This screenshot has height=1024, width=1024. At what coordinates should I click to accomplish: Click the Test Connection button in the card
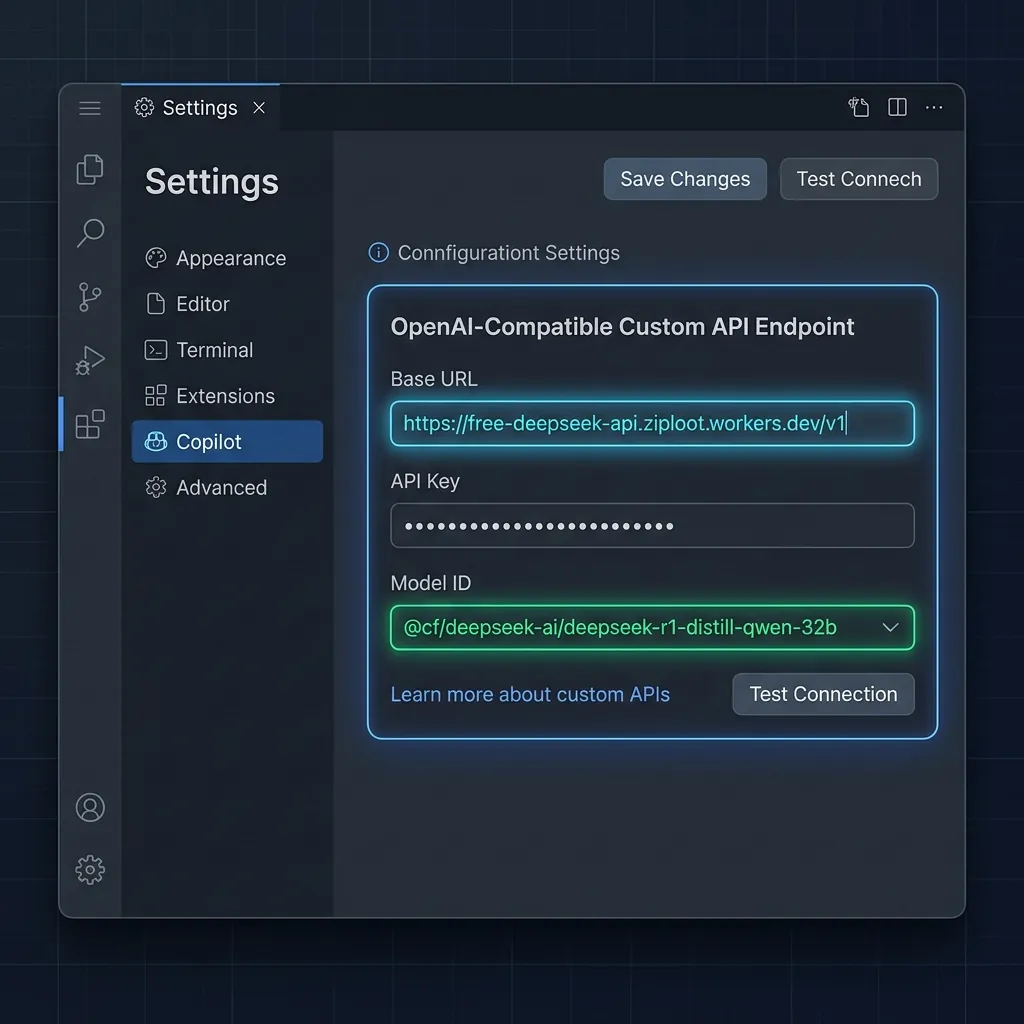[824, 694]
